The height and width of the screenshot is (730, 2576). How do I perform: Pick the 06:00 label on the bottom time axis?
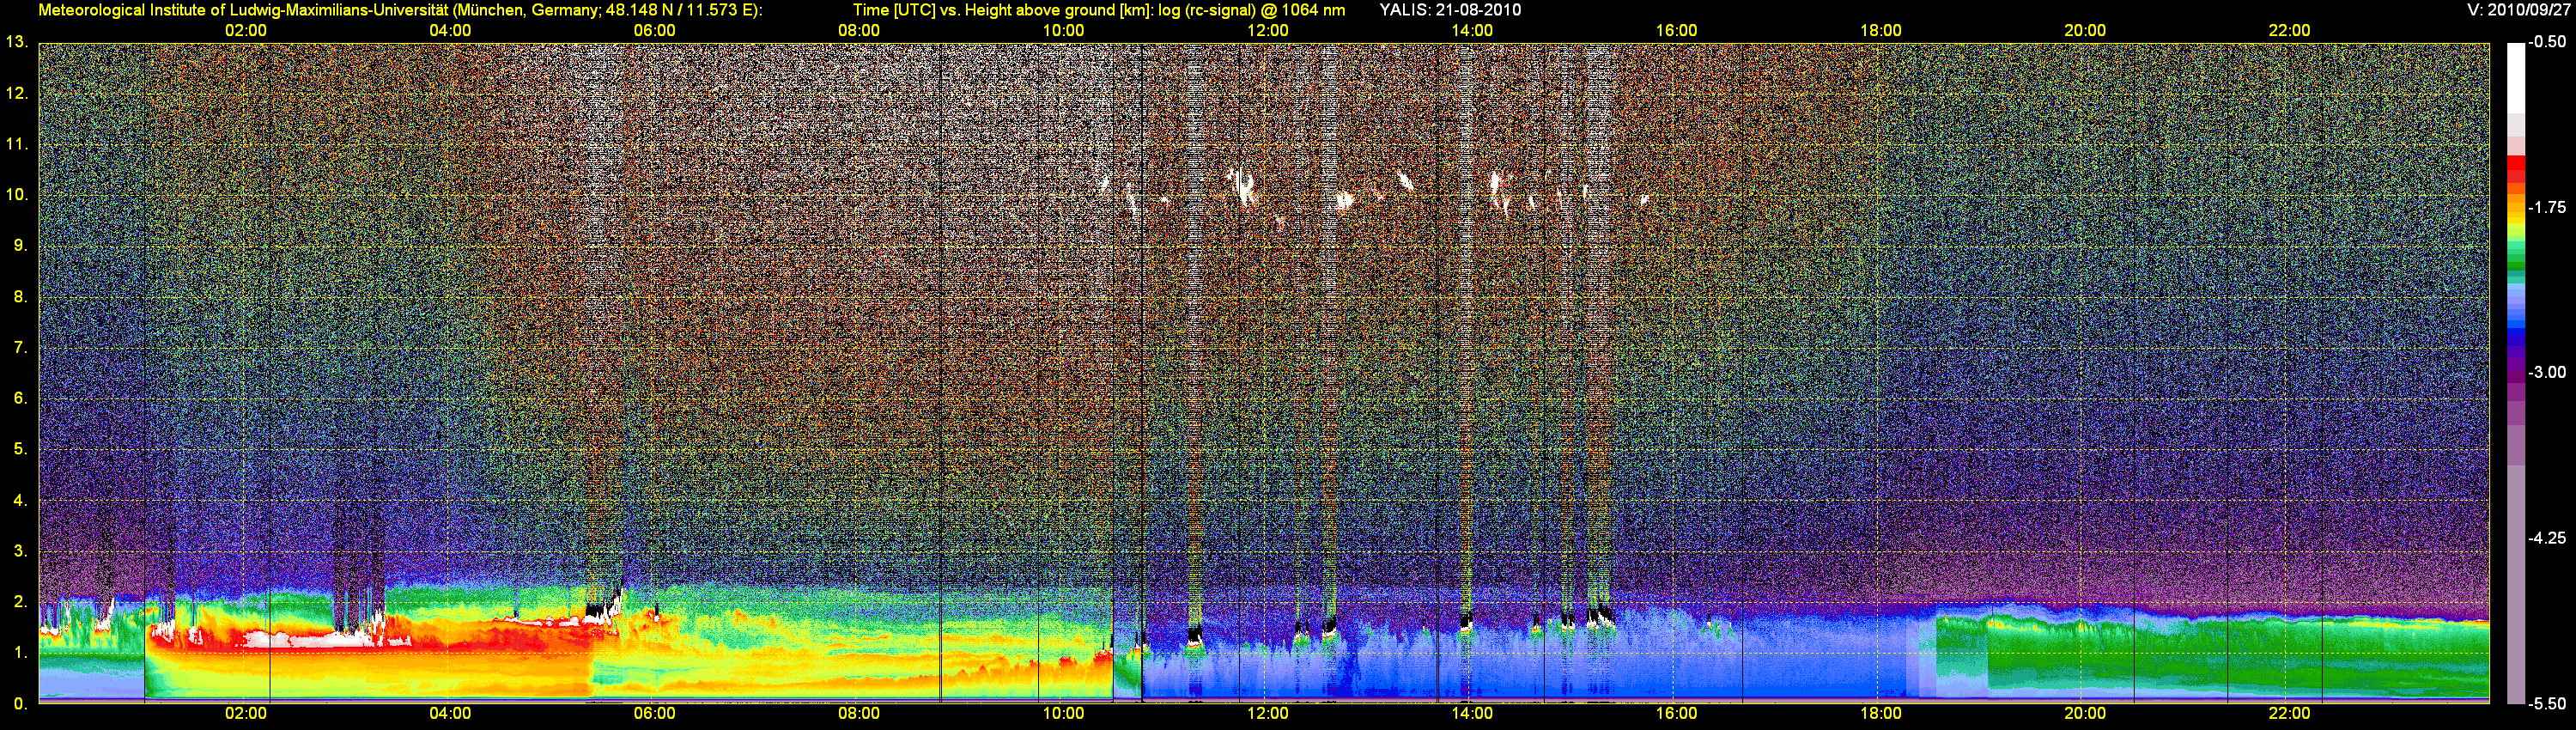point(655,714)
